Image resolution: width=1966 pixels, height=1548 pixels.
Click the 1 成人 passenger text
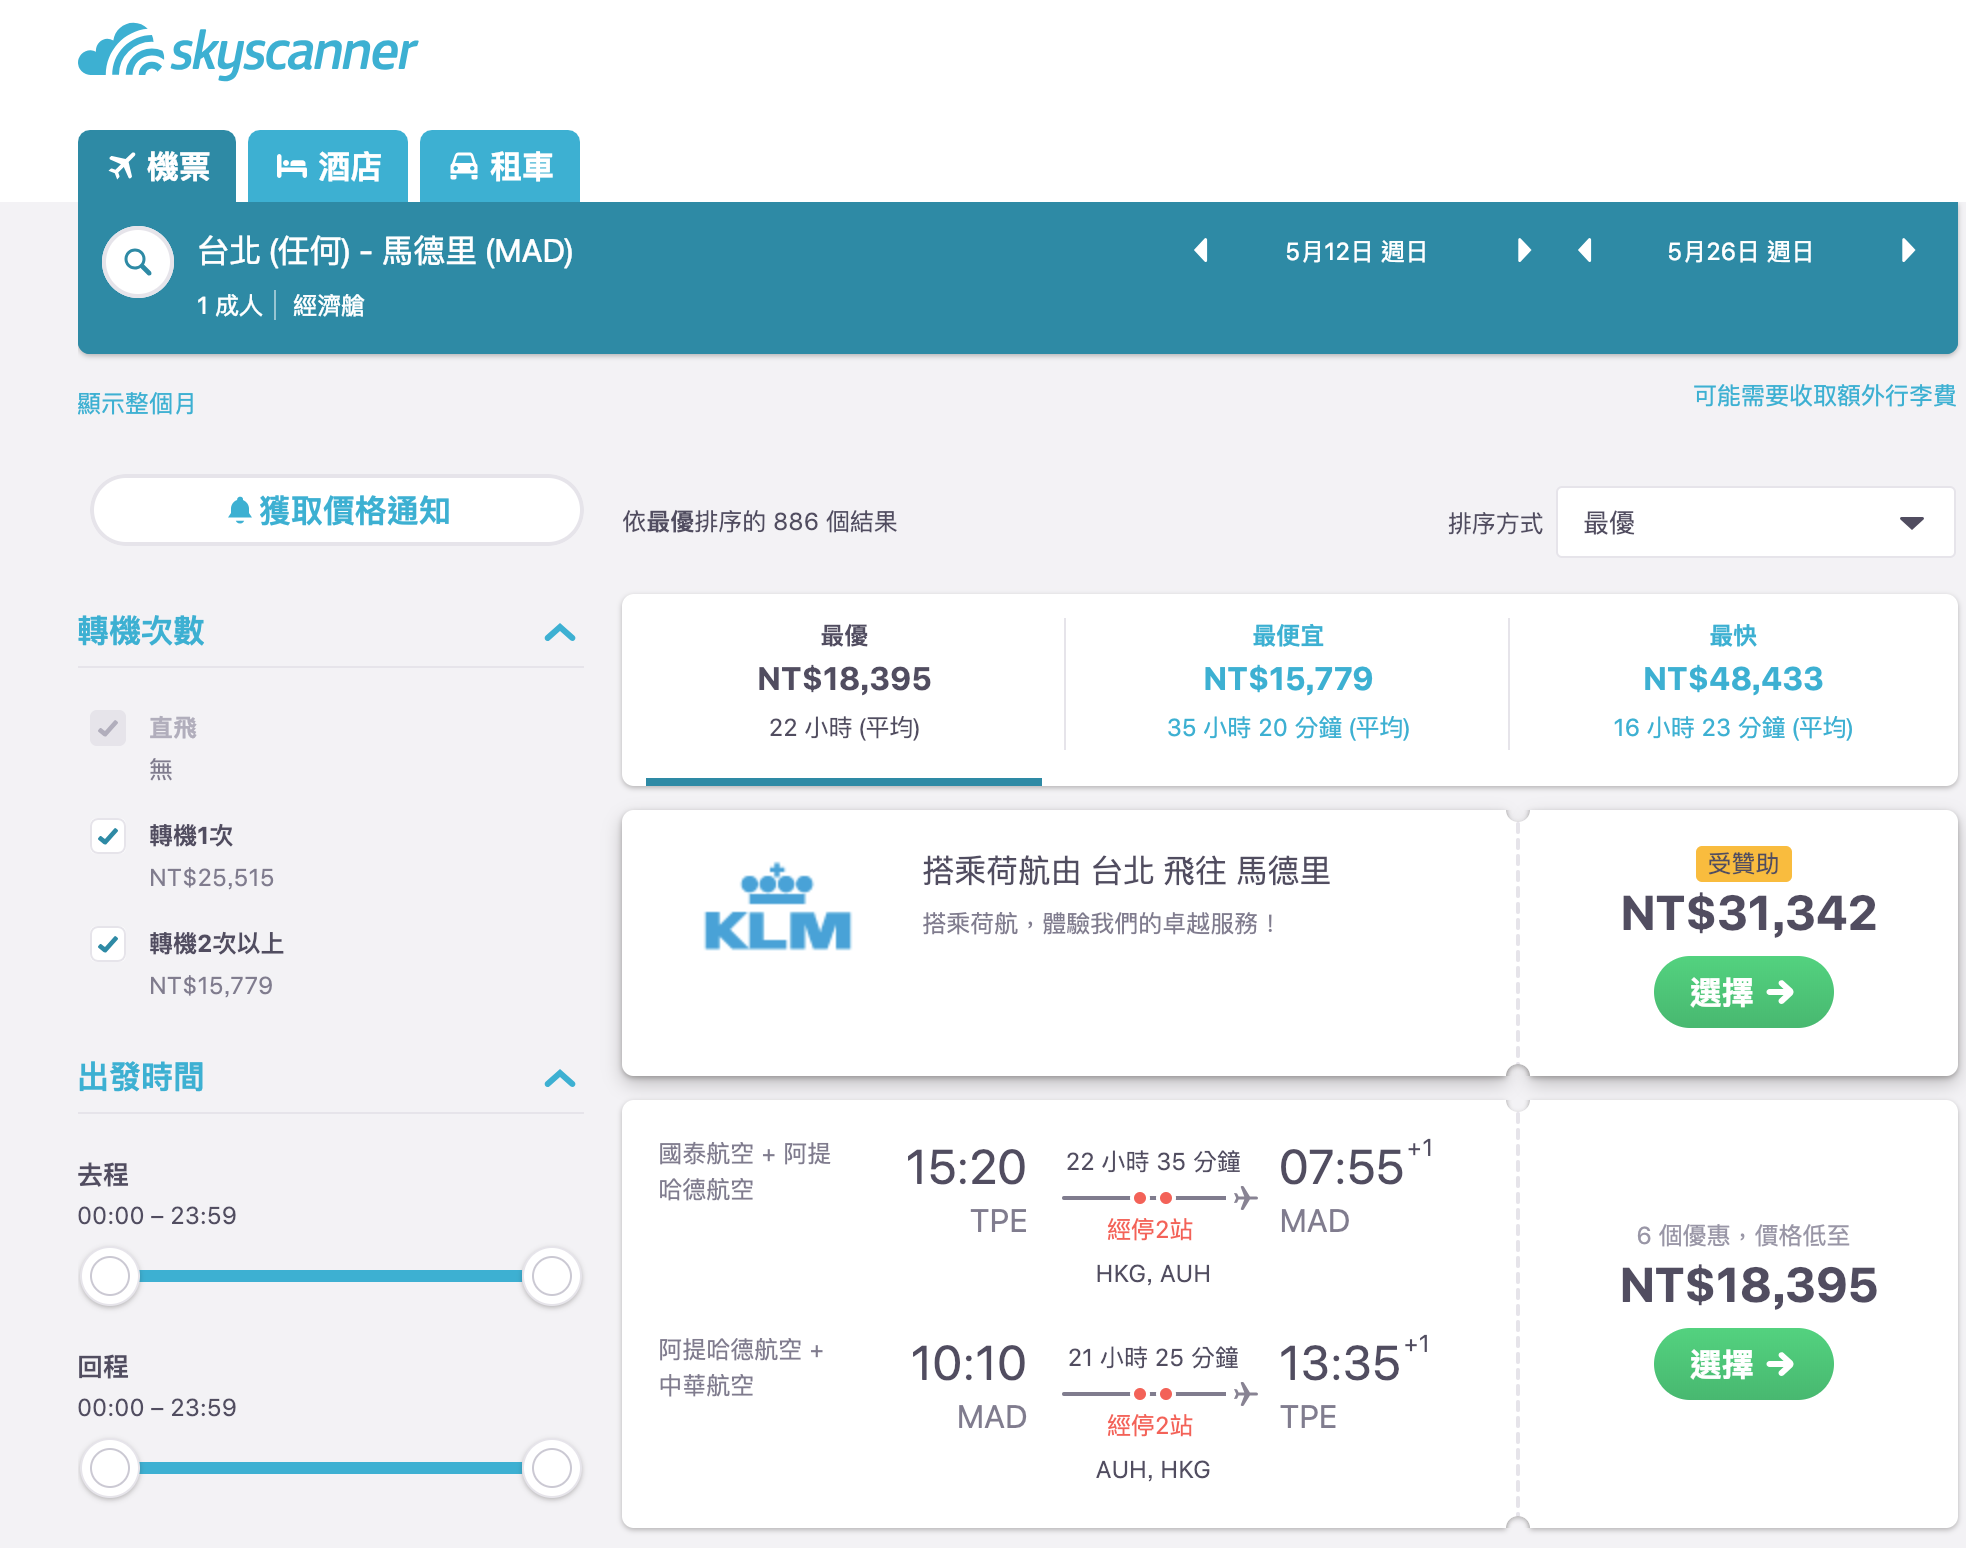(229, 306)
